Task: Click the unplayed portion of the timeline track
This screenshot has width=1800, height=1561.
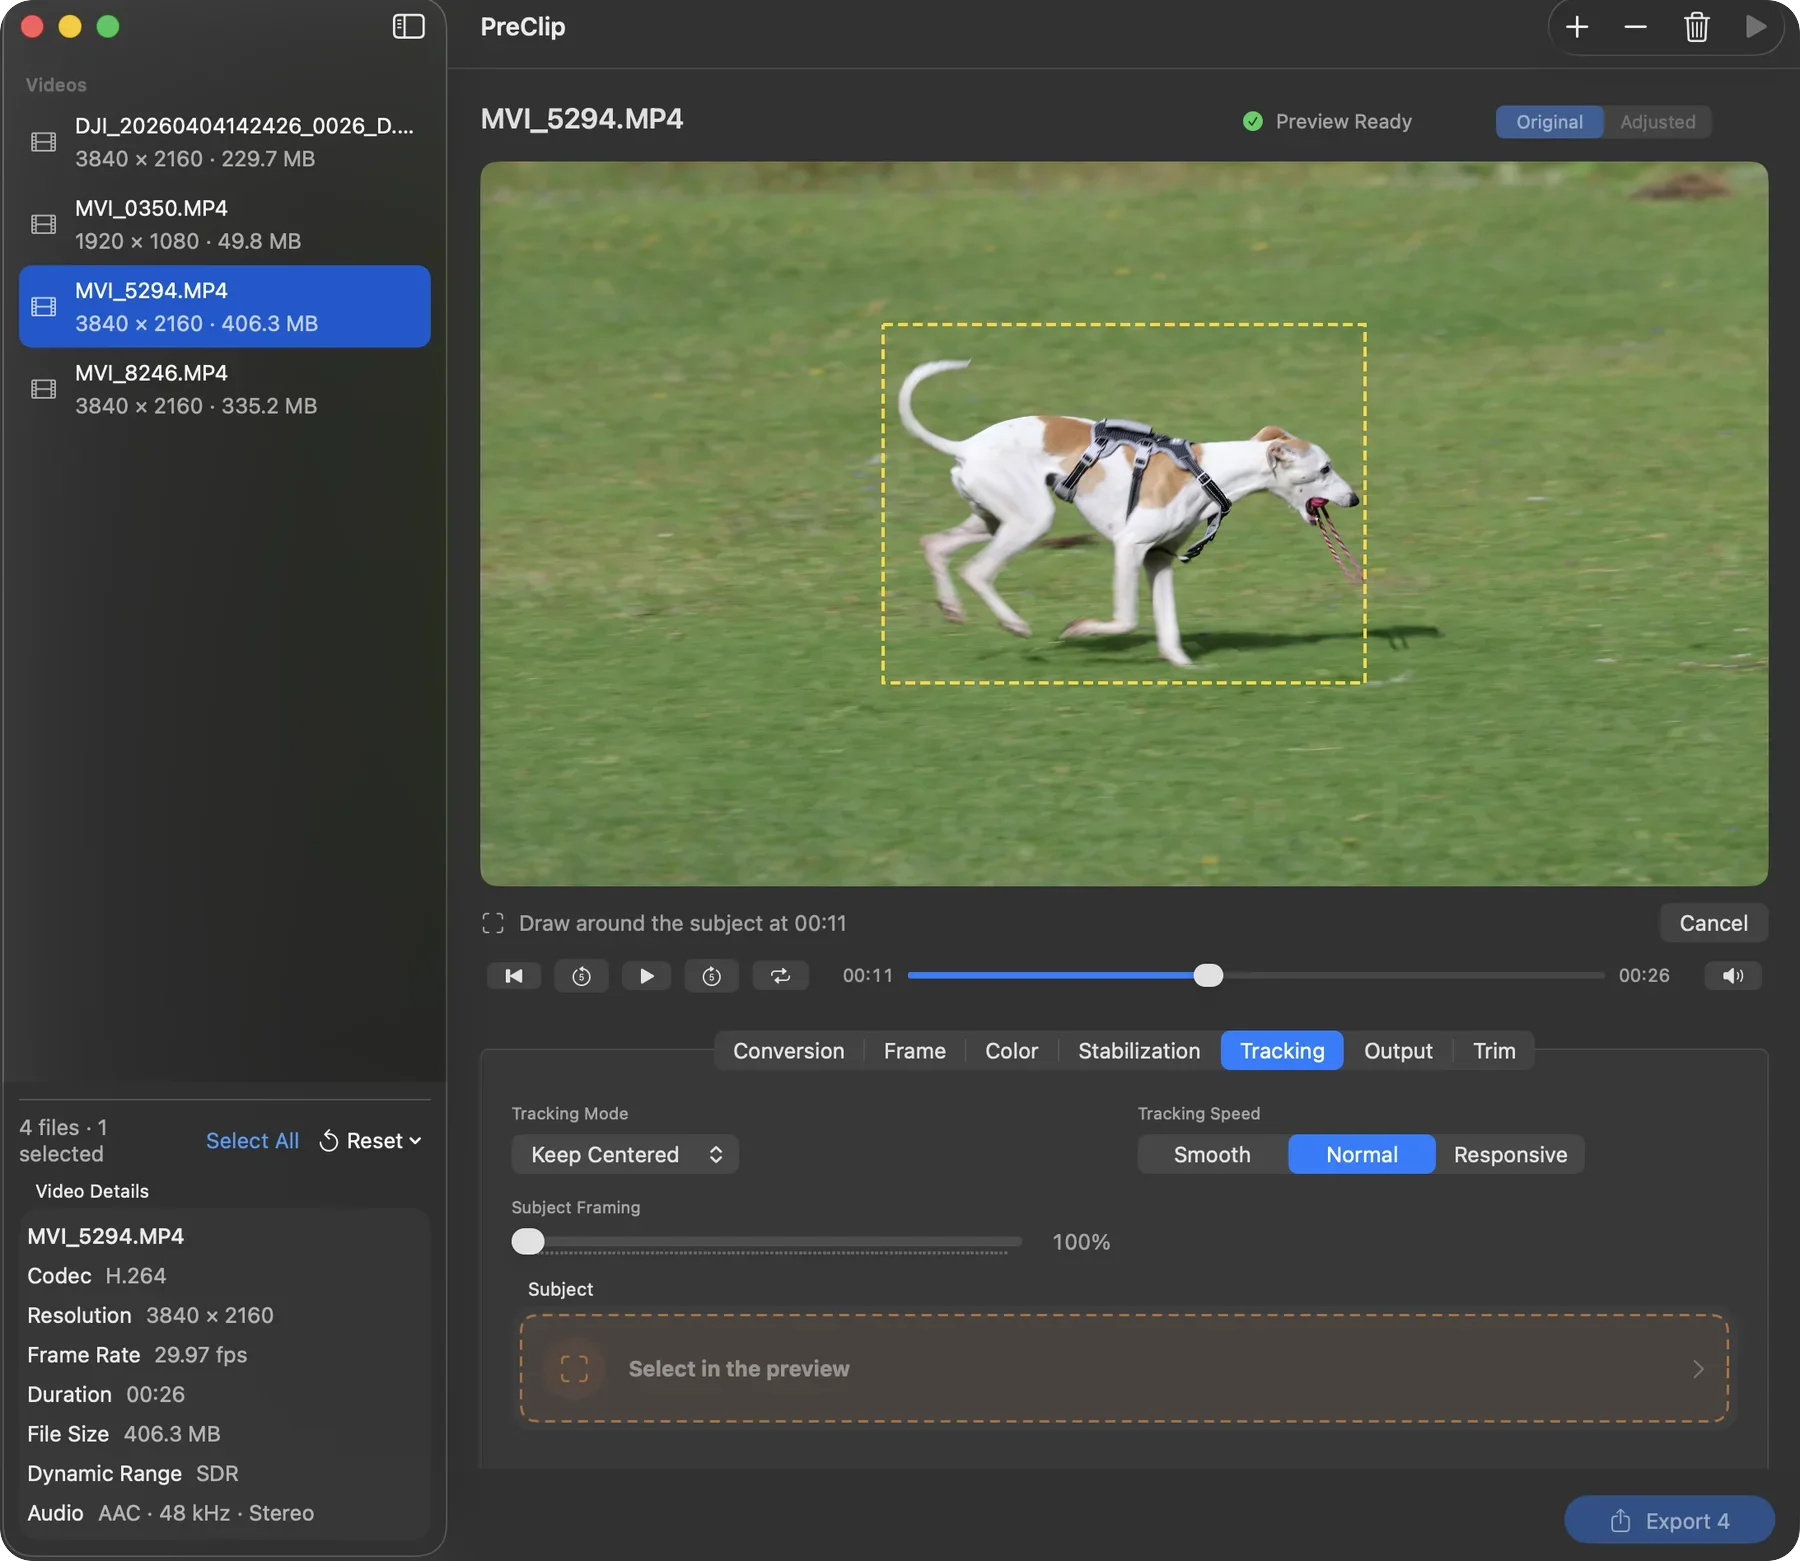Action: [1413, 976]
